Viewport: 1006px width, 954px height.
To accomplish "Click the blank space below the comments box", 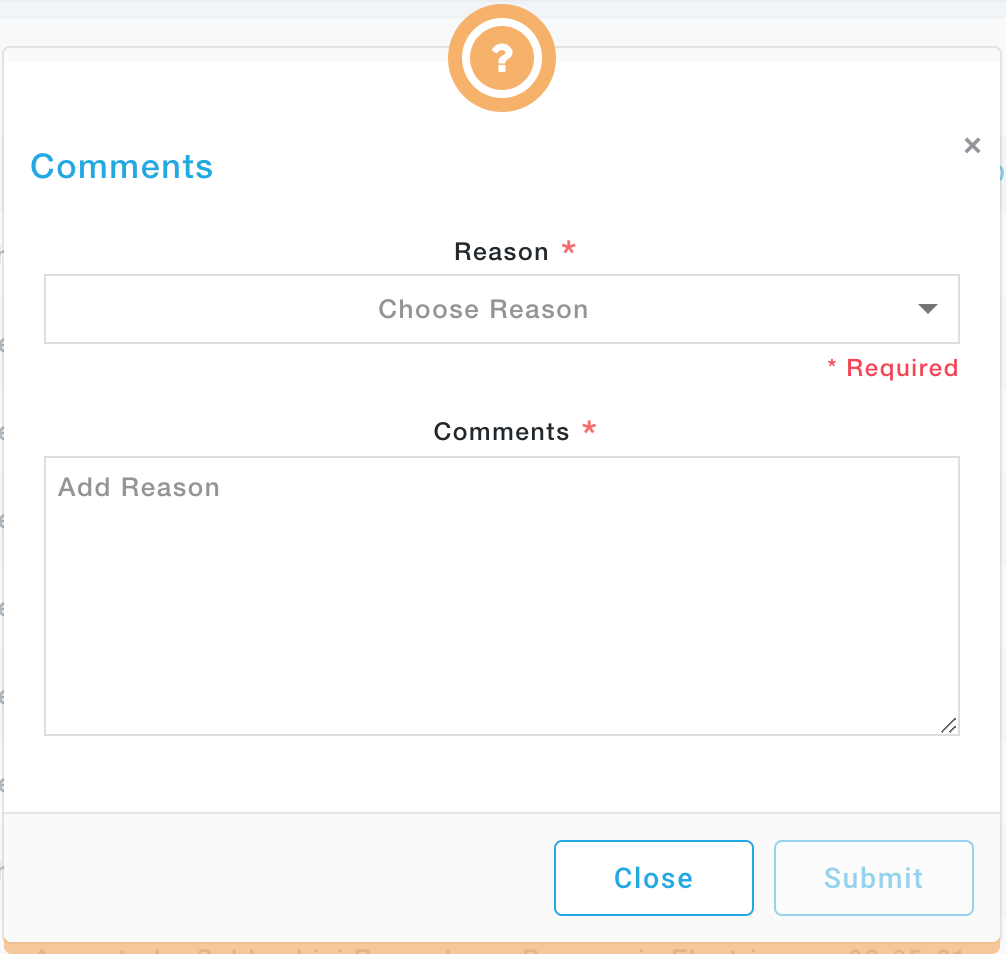I will point(501,773).
